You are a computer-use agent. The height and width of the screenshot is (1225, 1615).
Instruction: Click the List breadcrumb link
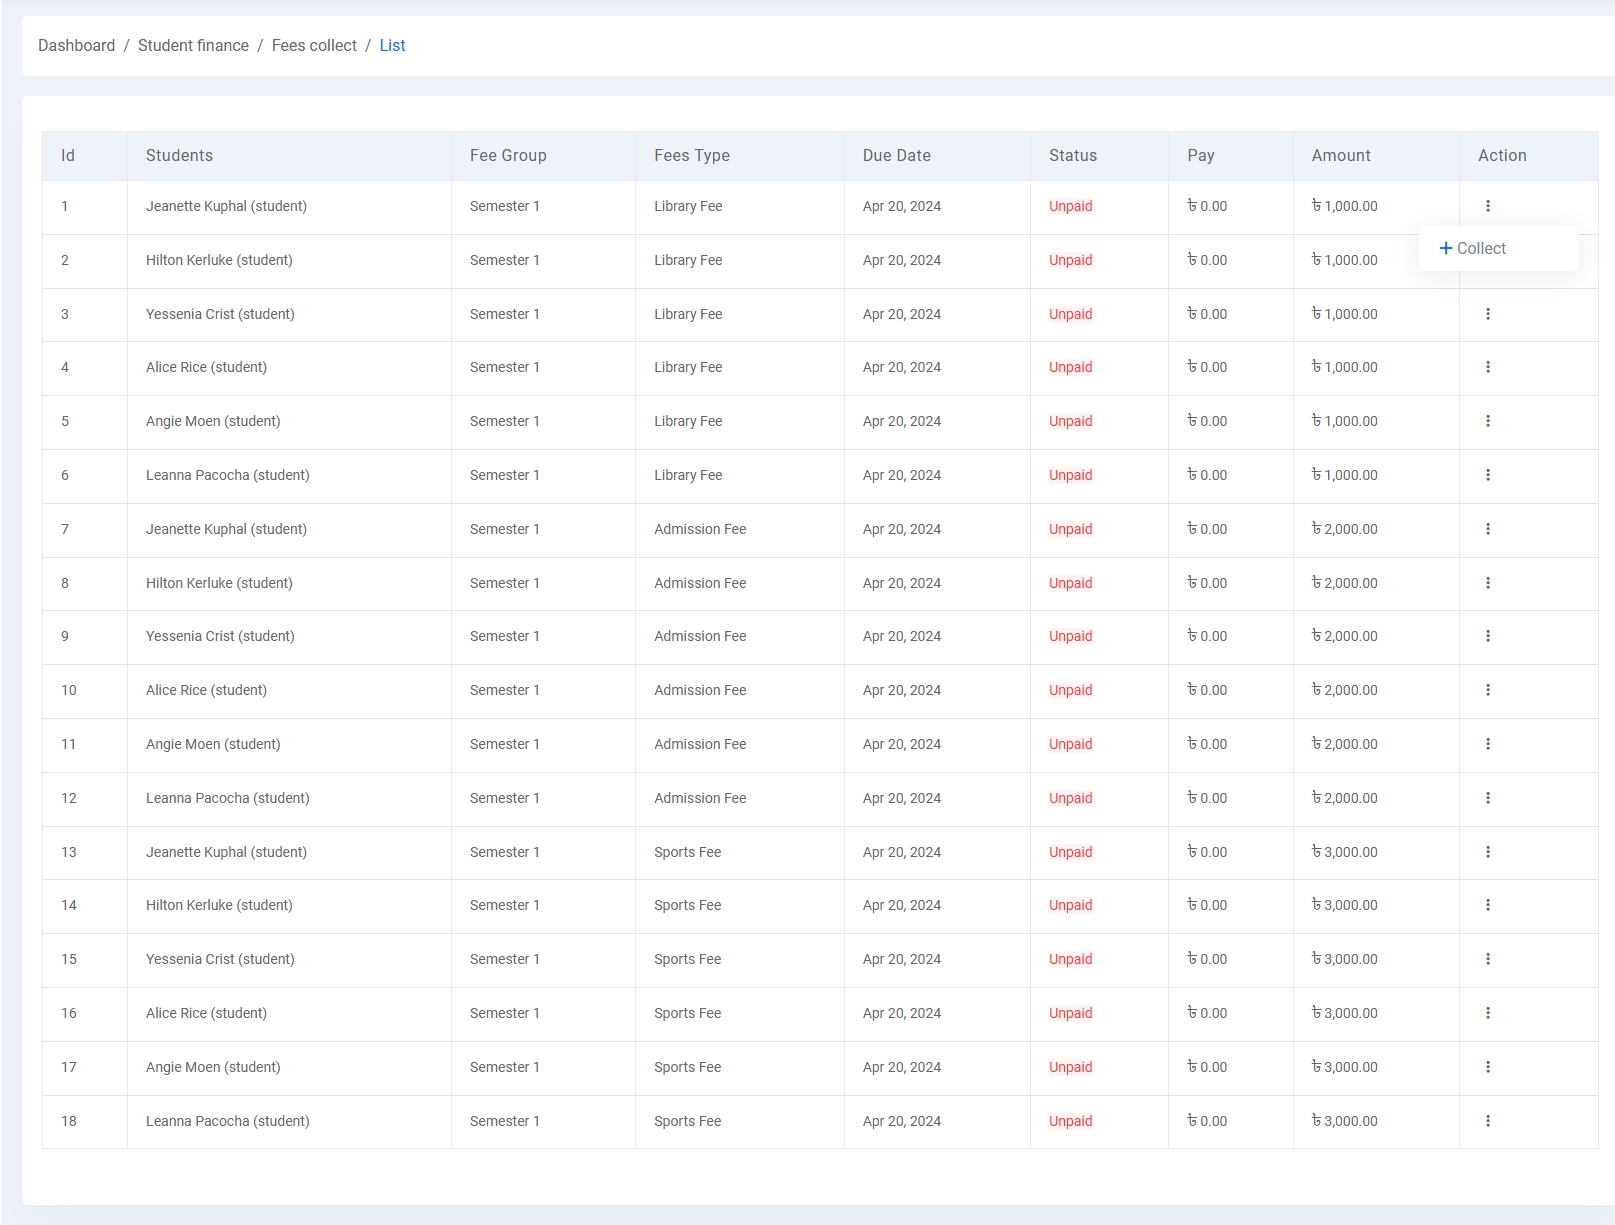pos(392,46)
